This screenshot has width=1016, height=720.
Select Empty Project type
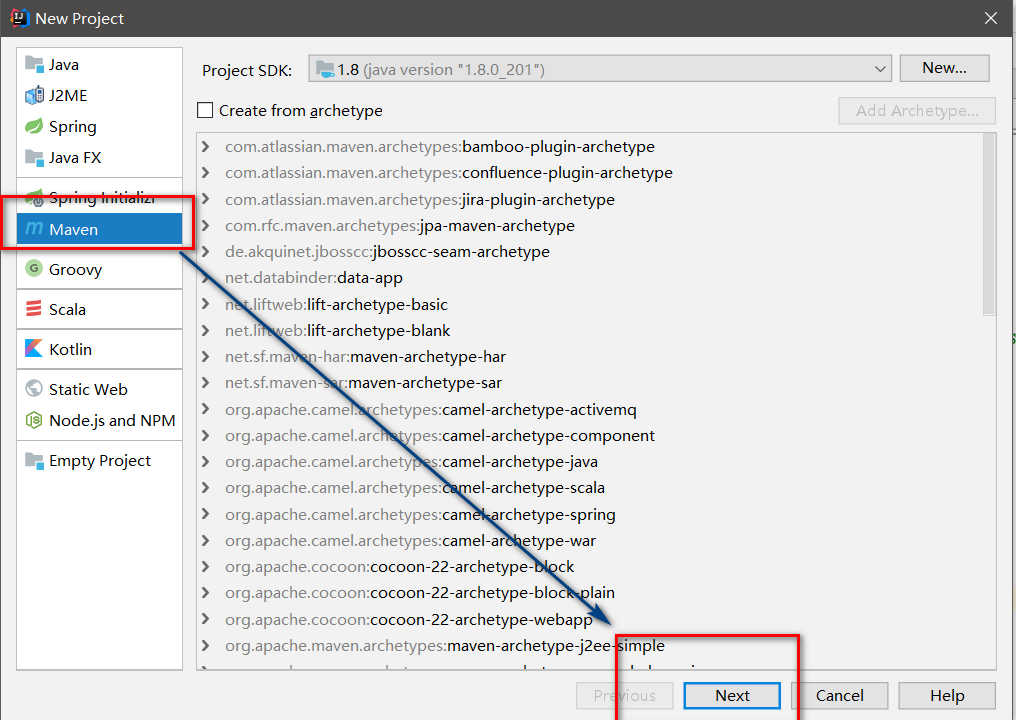(x=99, y=461)
